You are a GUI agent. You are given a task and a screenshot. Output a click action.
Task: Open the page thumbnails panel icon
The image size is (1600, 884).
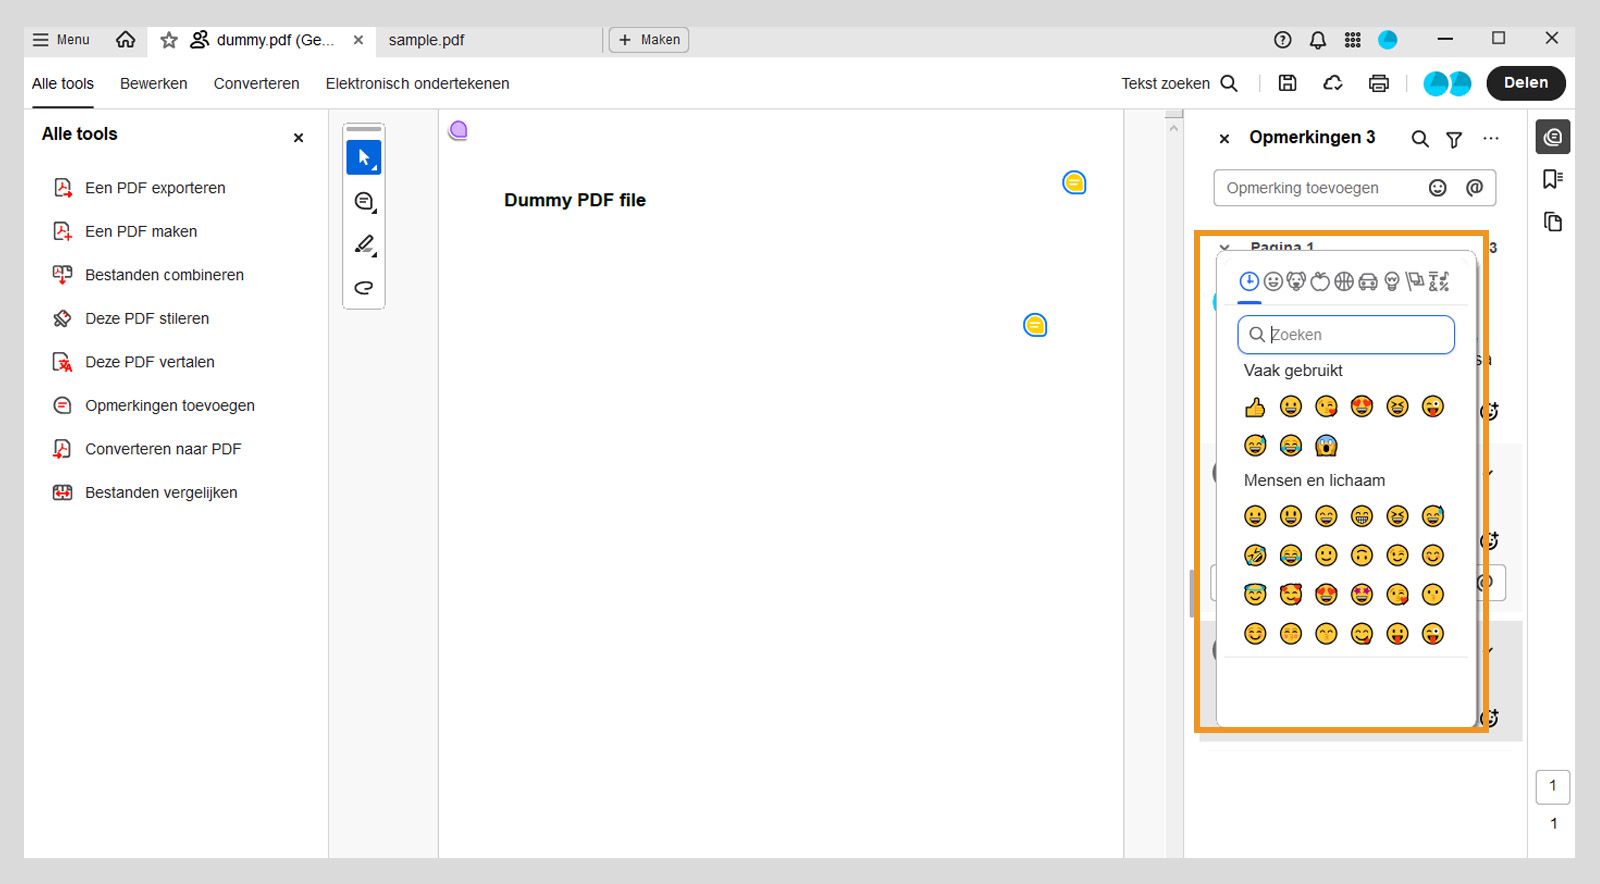coord(1552,222)
